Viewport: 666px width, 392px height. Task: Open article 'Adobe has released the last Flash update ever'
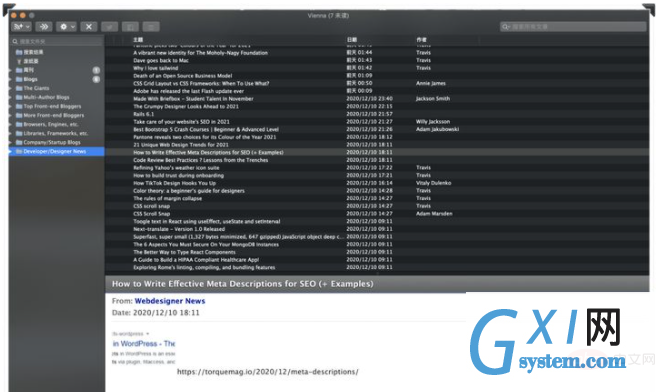pos(189,91)
